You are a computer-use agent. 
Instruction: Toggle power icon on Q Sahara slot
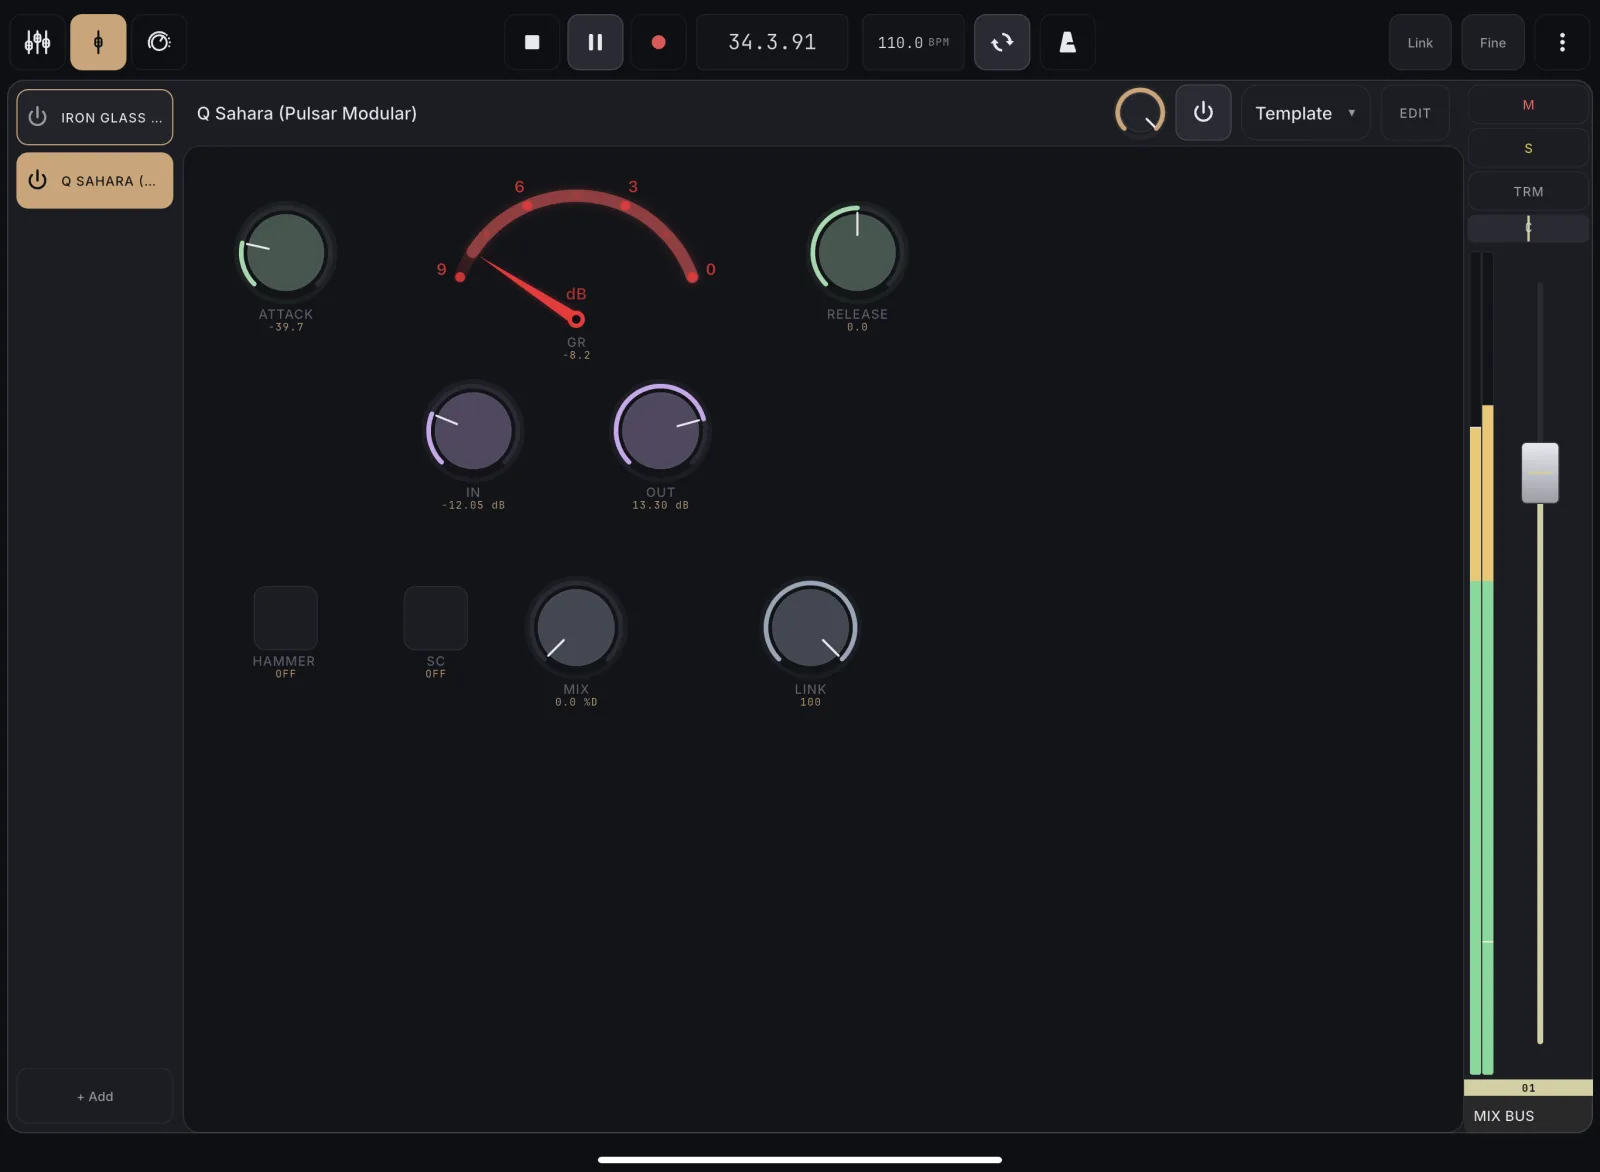point(38,180)
